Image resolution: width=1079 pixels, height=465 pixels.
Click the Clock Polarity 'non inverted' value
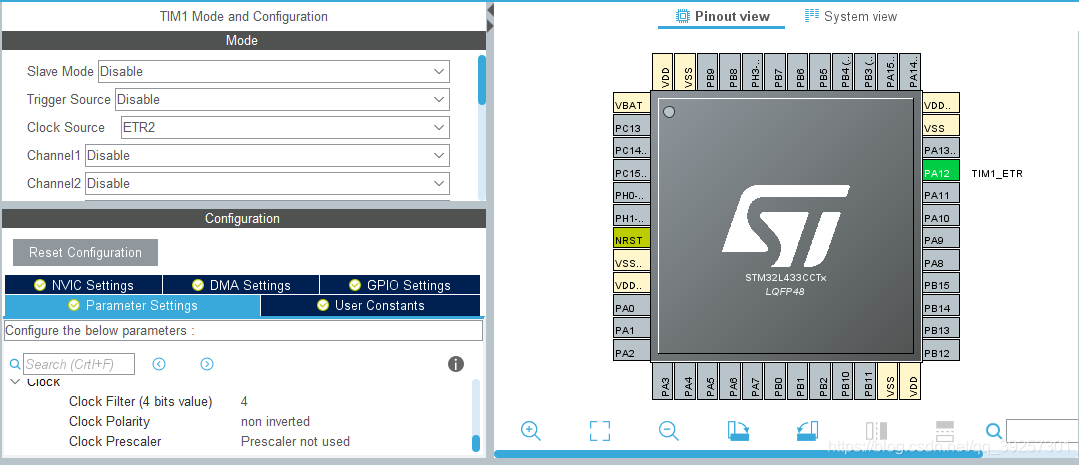275,421
